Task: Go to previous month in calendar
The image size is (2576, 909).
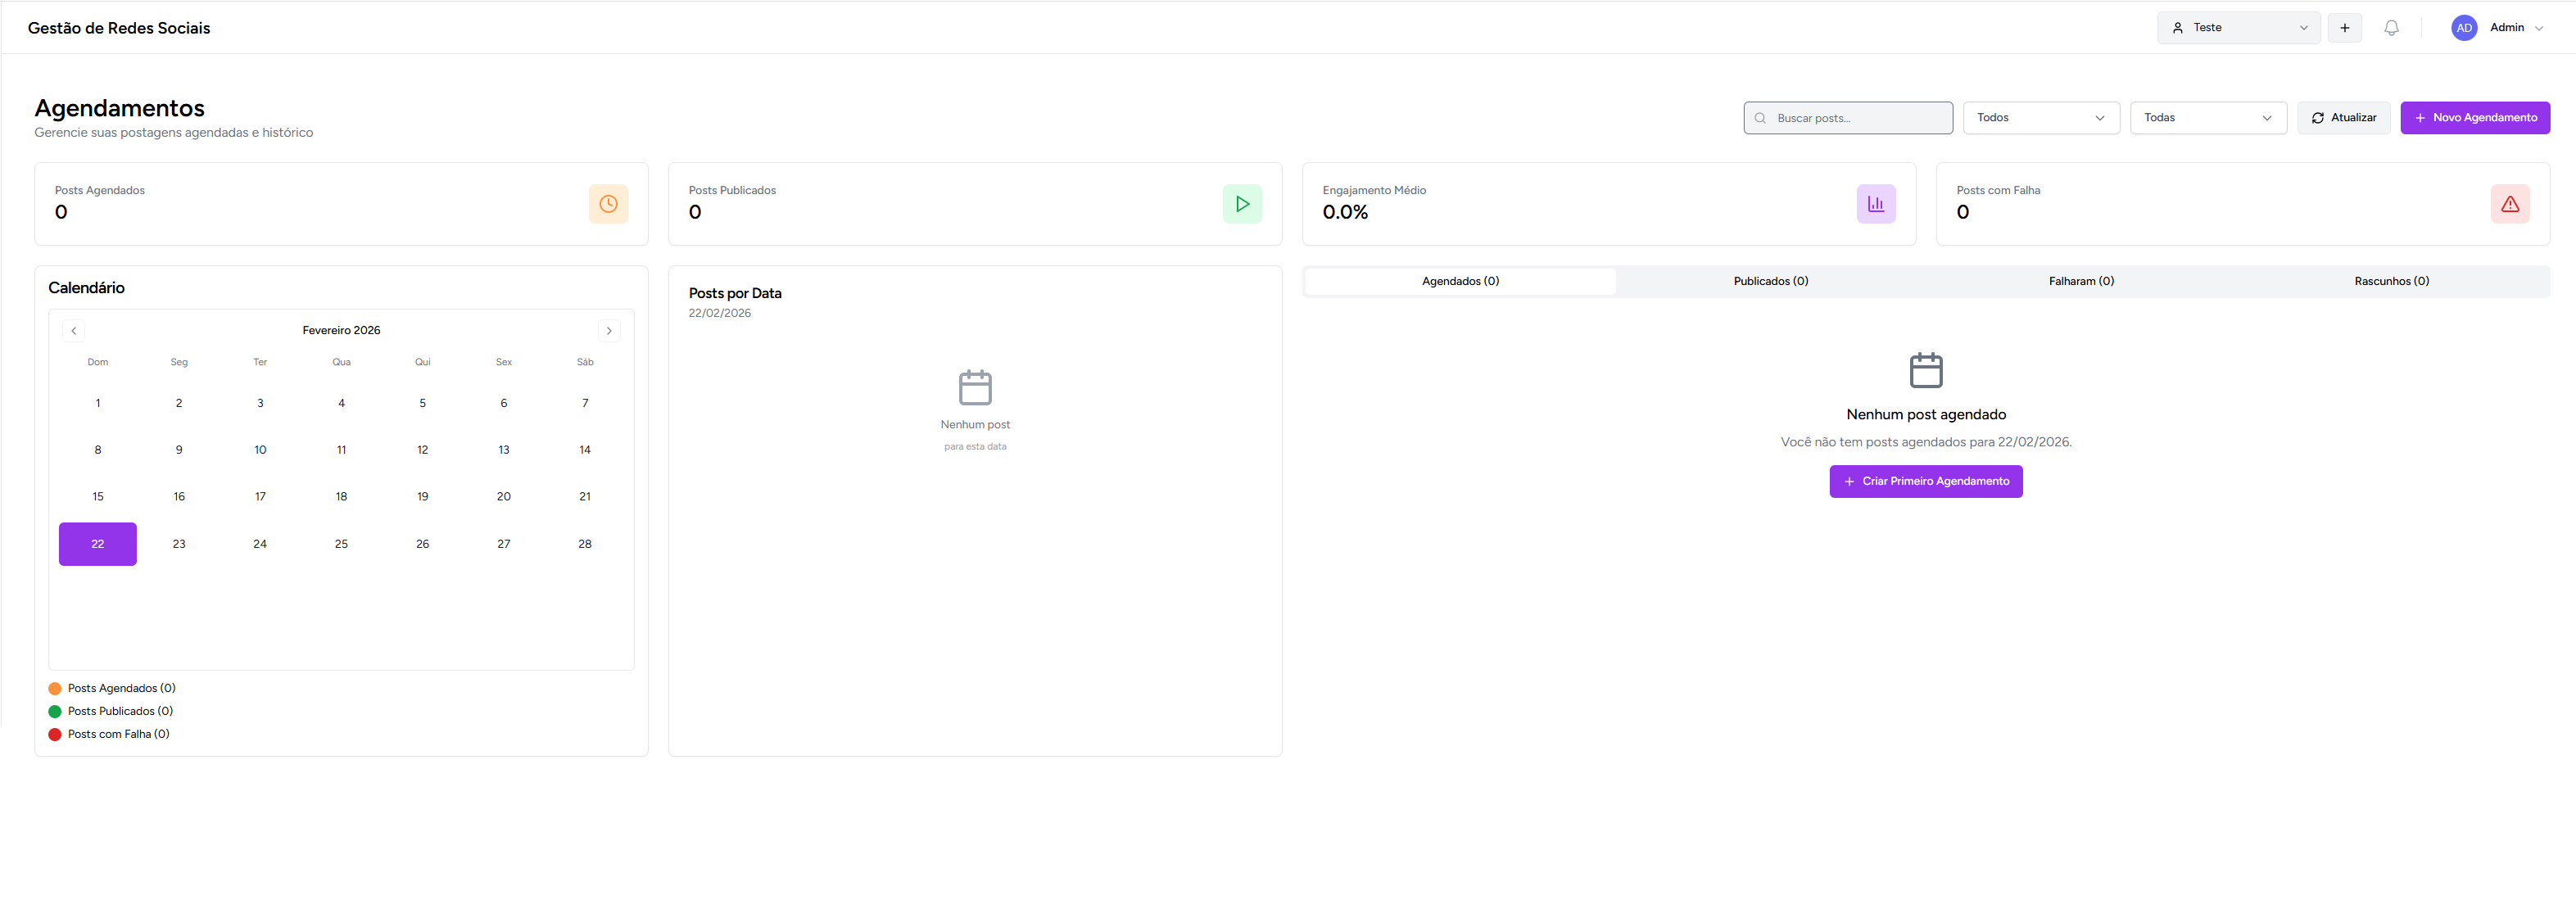Action: [x=74, y=331]
